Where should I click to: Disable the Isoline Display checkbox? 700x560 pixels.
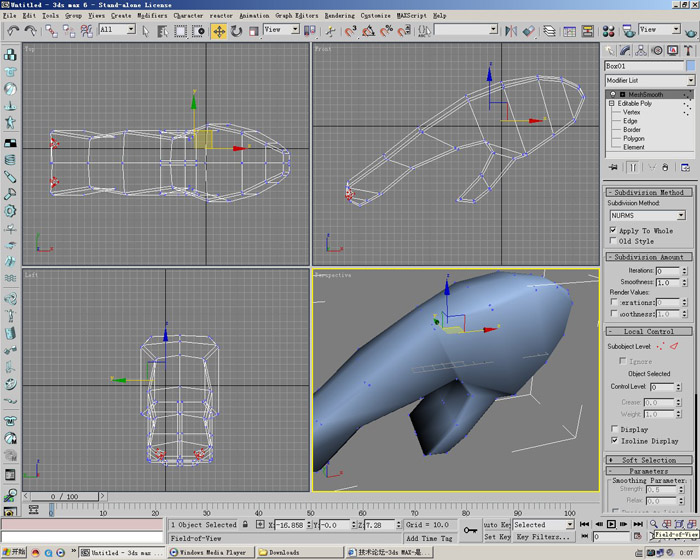pos(613,440)
